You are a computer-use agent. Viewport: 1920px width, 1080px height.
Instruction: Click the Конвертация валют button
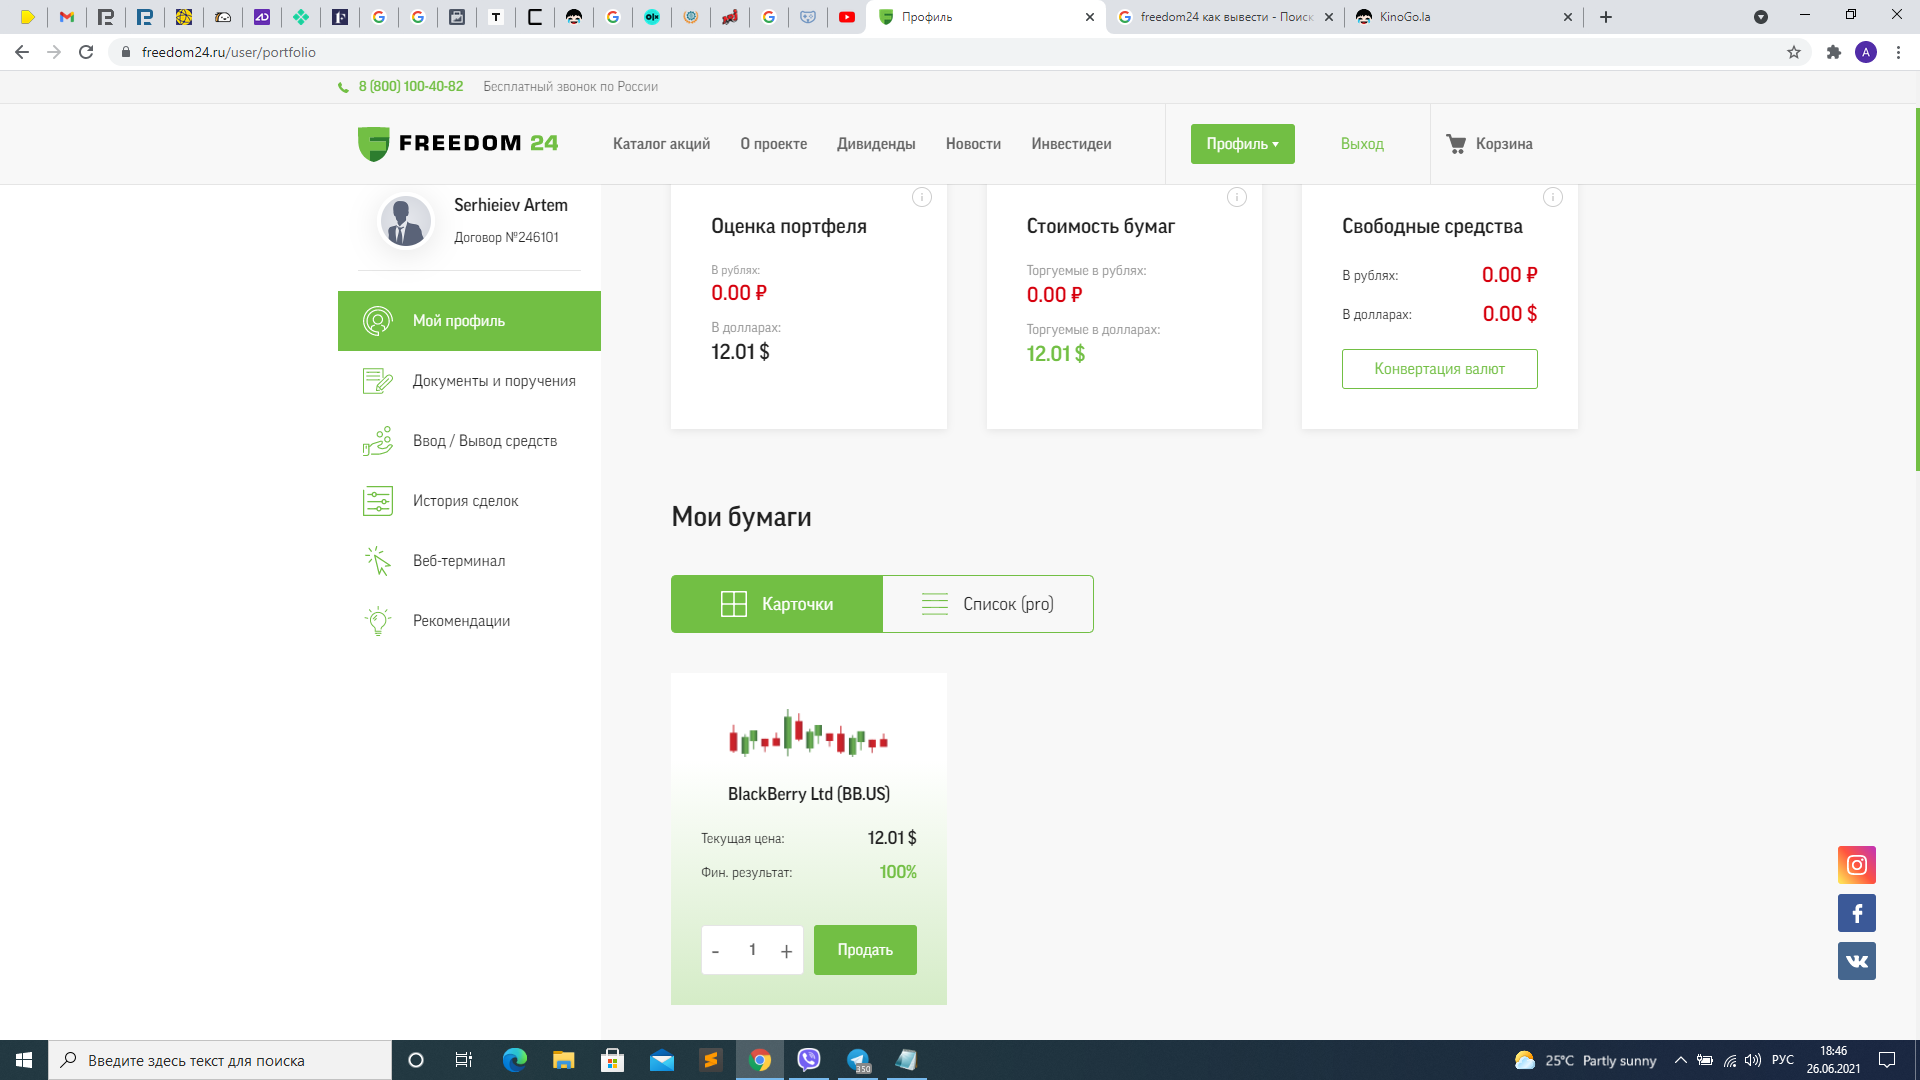pos(1439,369)
